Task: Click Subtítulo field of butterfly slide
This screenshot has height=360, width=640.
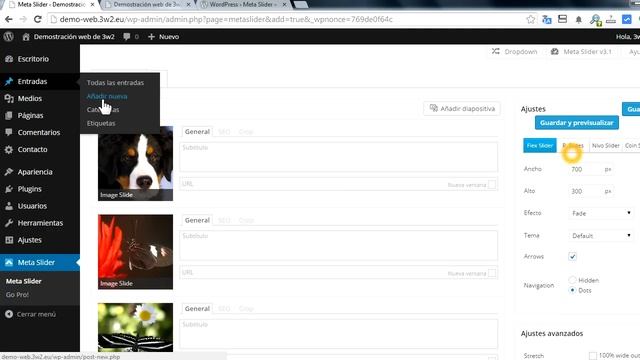Action: pos(338,245)
